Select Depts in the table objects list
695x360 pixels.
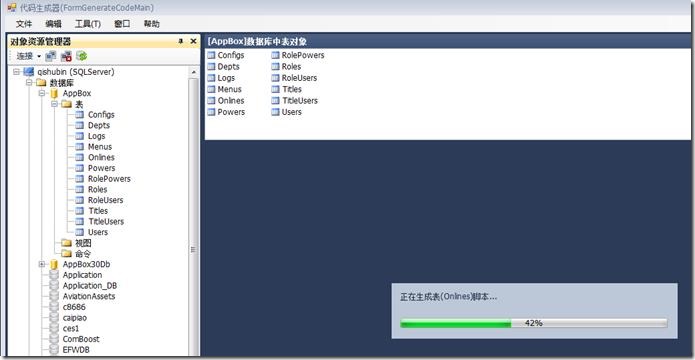228,67
